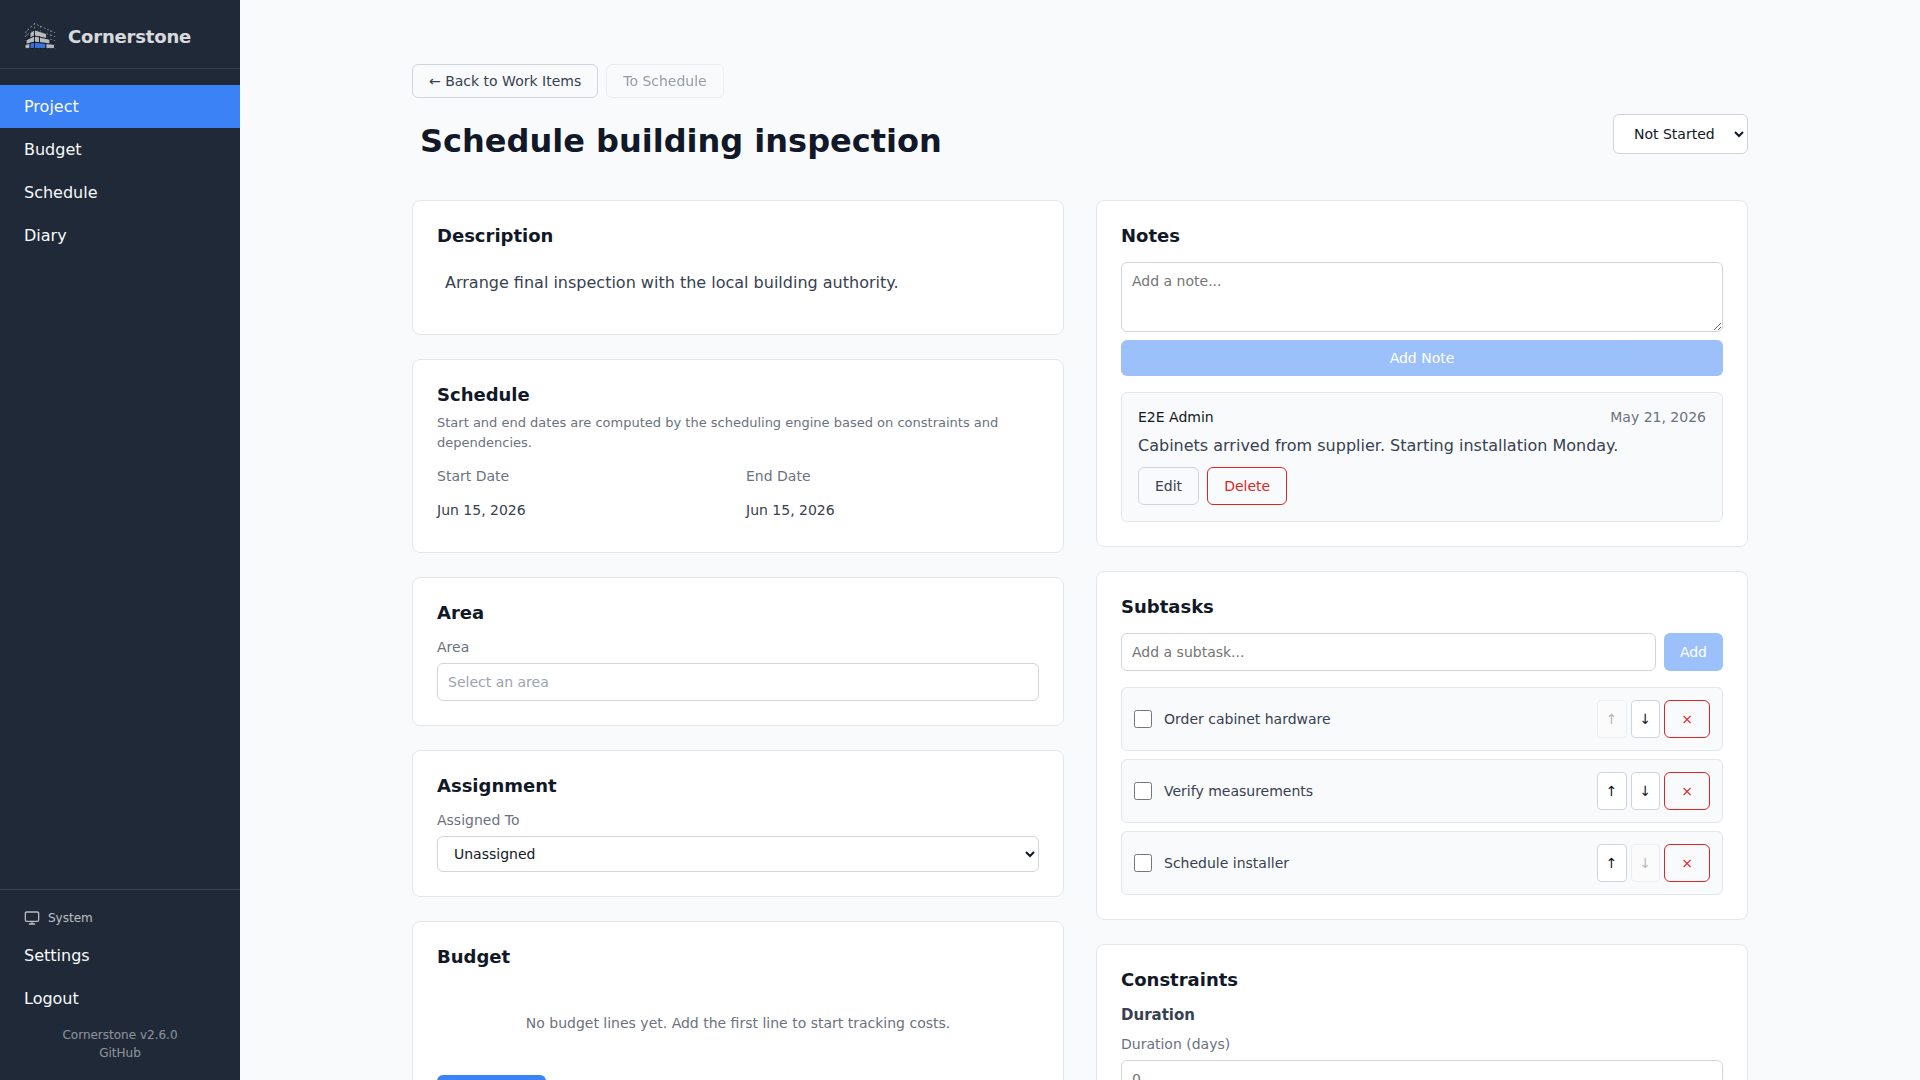Click the GitHub link in sidebar footer

120,1053
